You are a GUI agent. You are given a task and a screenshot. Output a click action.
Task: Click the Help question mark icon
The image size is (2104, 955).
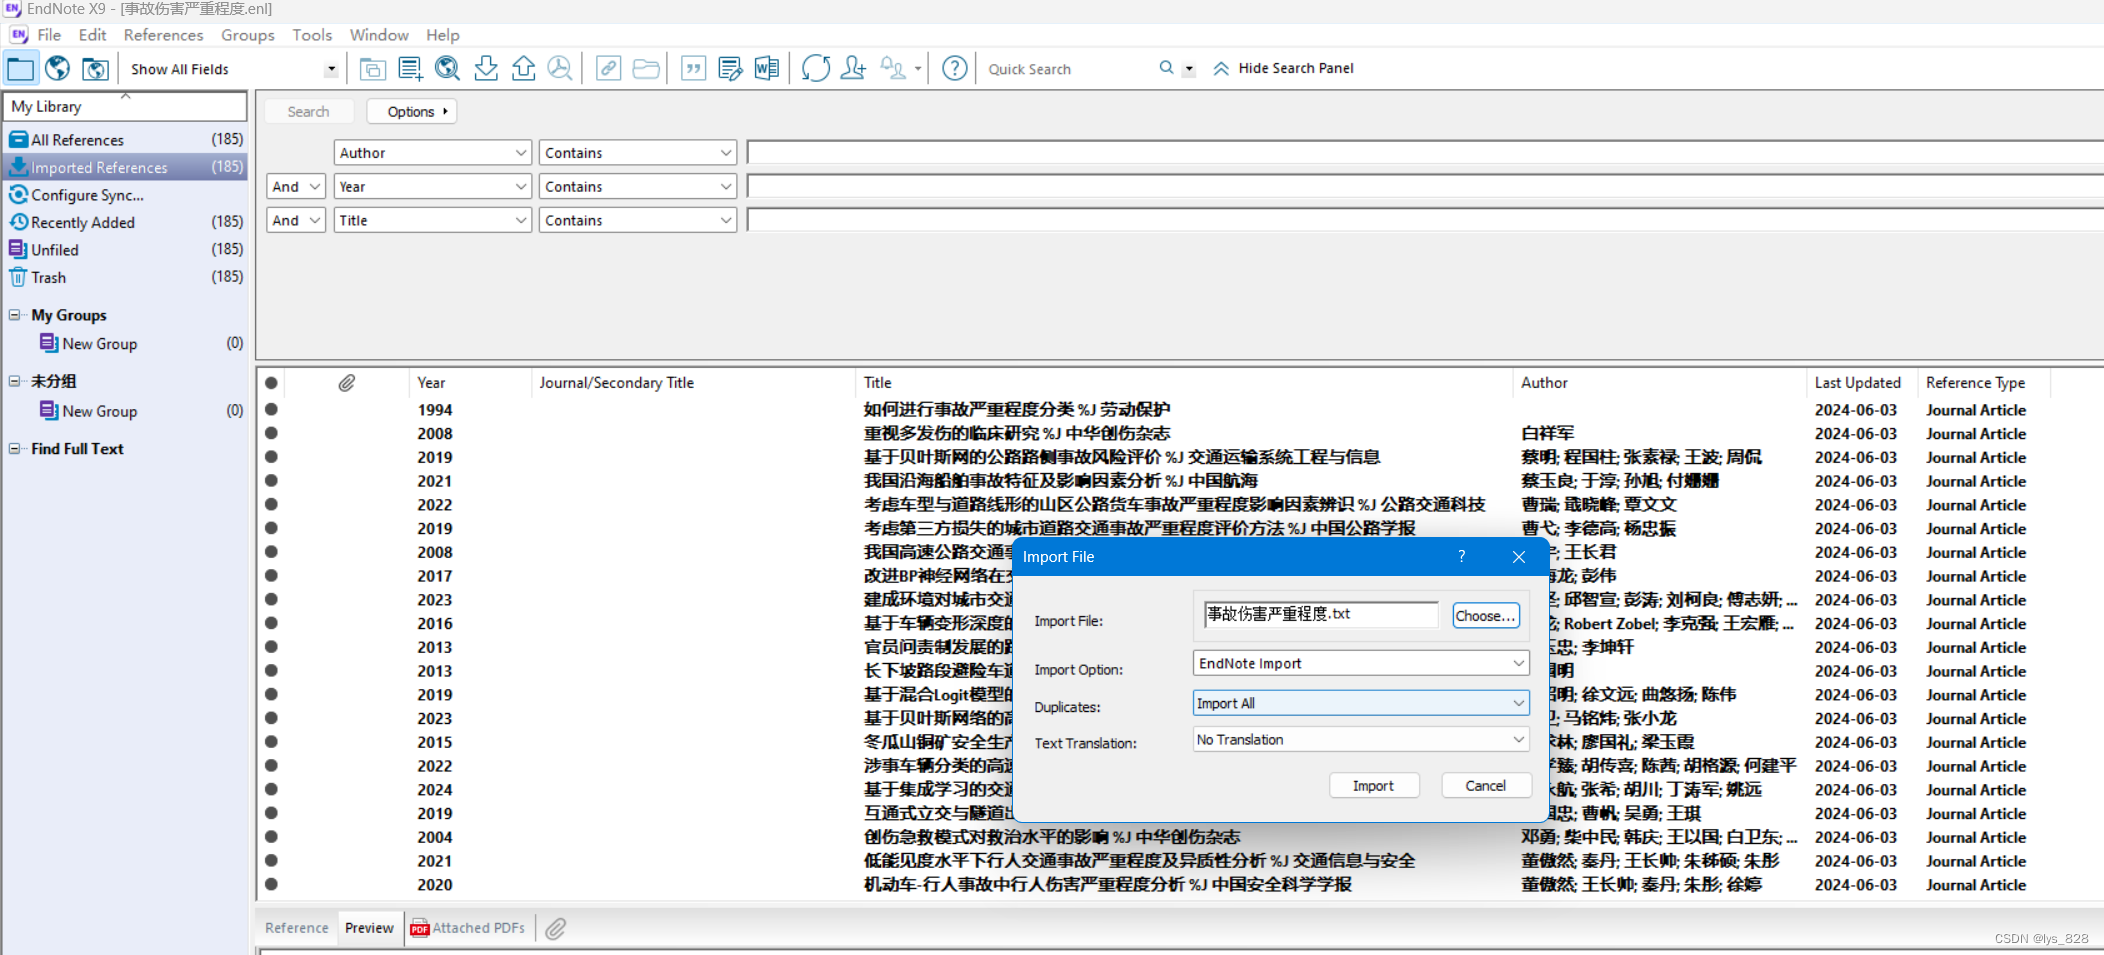(955, 69)
